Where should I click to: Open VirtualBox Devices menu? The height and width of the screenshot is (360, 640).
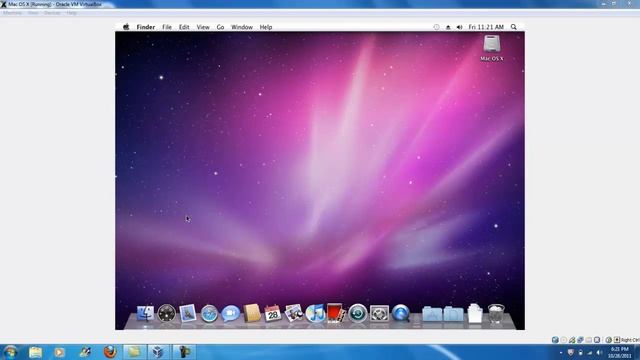click(52, 13)
